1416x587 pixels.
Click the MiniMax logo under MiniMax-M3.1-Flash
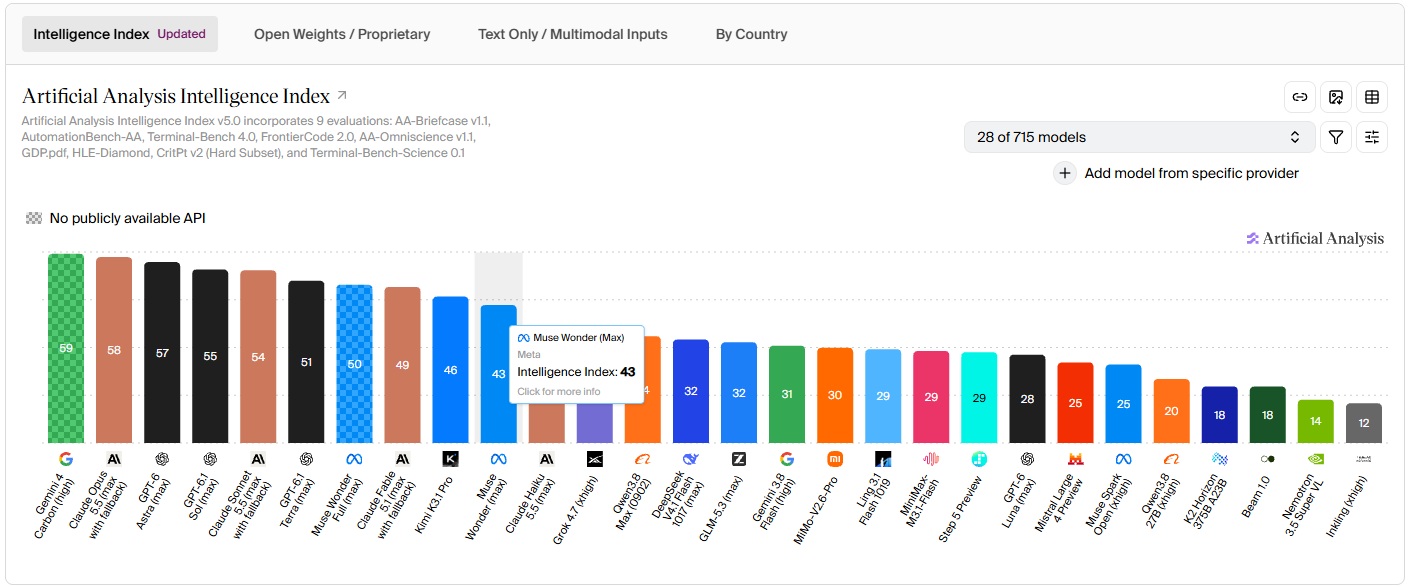click(x=931, y=459)
